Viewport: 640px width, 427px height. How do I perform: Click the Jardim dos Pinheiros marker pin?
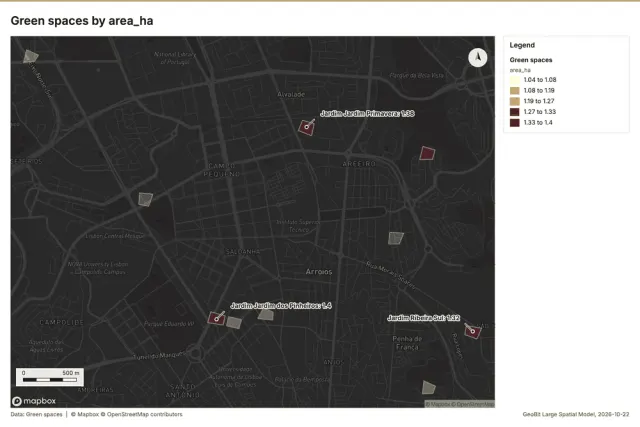(x=217, y=319)
